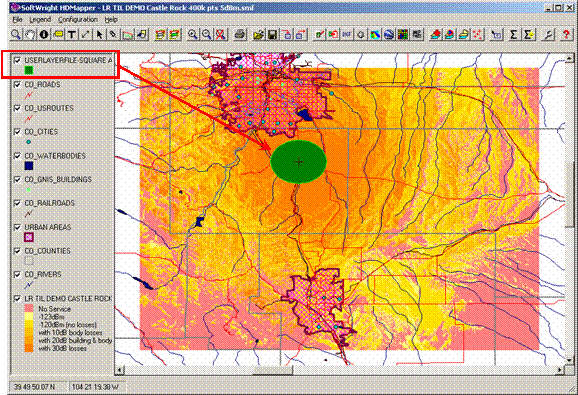Zoom in with the plus magnifier

[192, 35]
